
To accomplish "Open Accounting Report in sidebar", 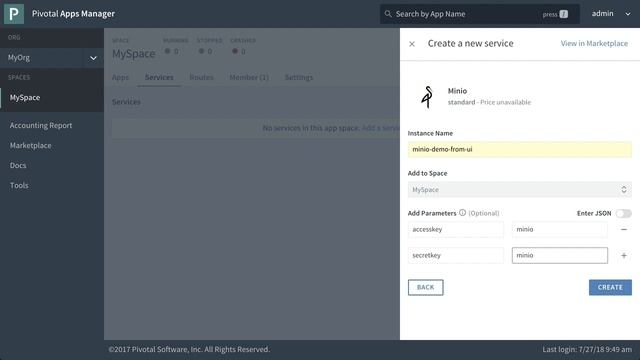I will click(41, 125).
